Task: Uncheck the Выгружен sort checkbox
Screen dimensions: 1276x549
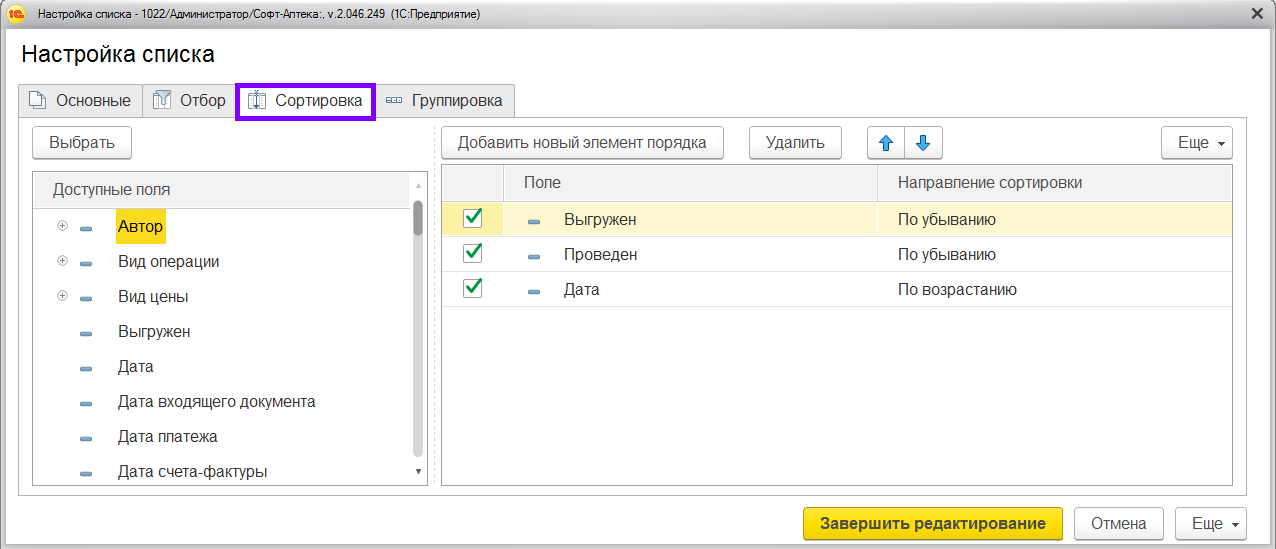Action: [473, 218]
